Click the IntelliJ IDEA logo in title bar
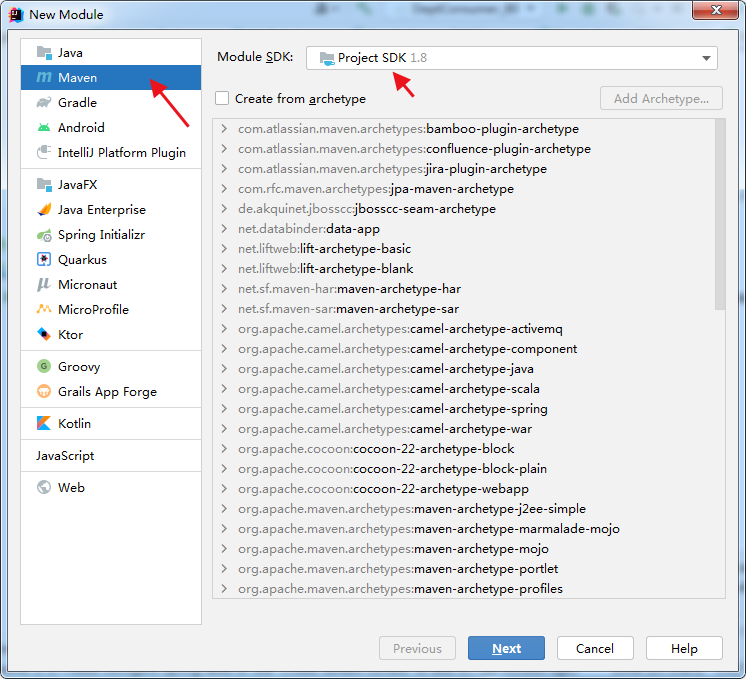This screenshot has width=746, height=679. pos(16,15)
